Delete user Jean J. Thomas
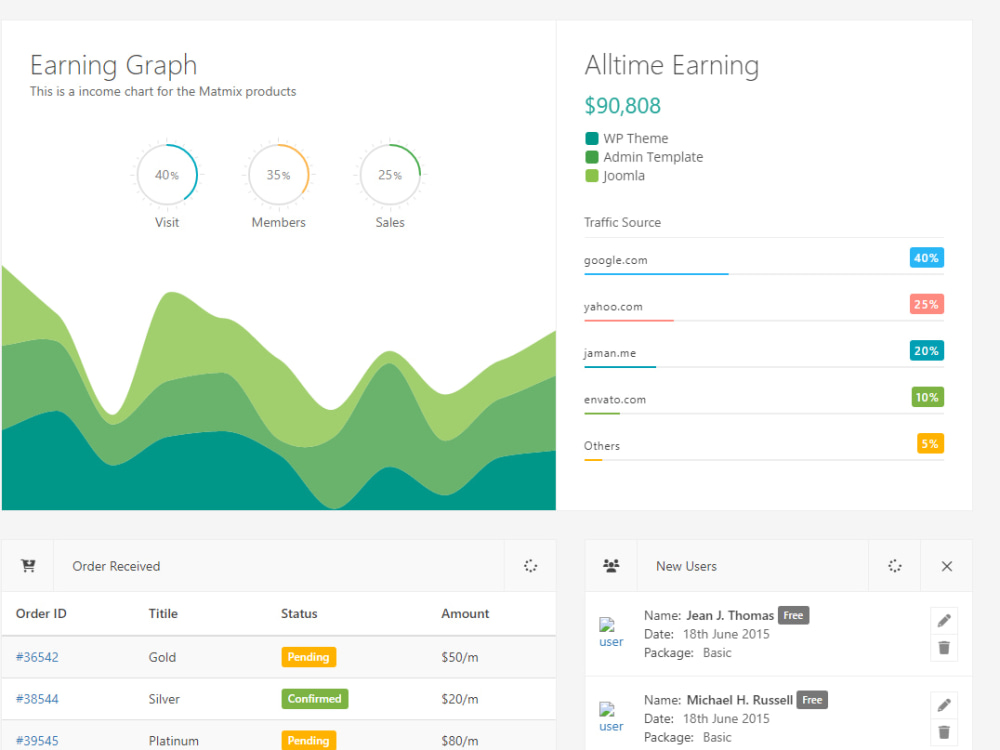This screenshot has height=750, width=1000. point(944,647)
